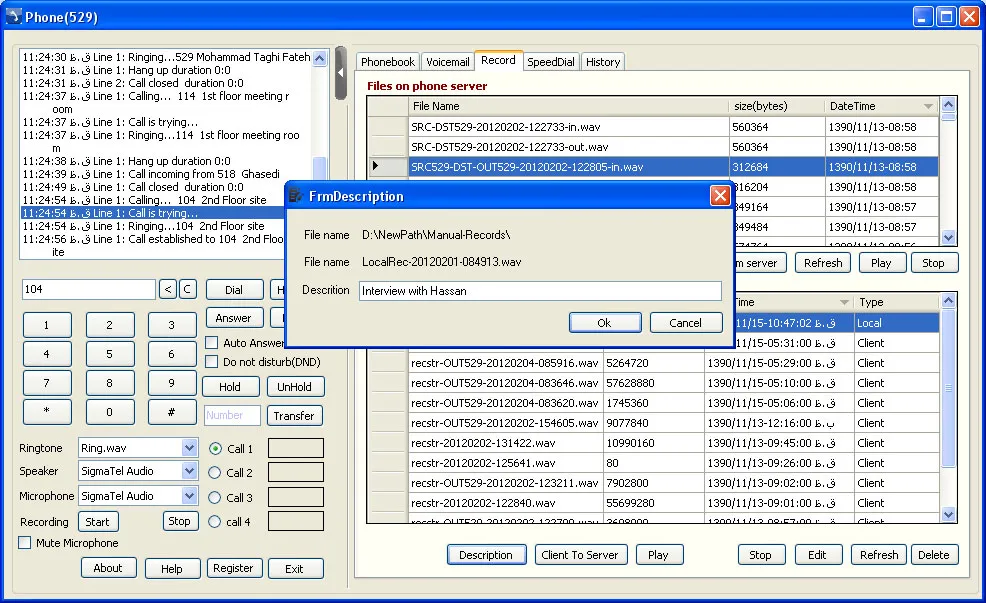
Task: Click Cancel in FrmDescription dialog
Action: (x=685, y=323)
